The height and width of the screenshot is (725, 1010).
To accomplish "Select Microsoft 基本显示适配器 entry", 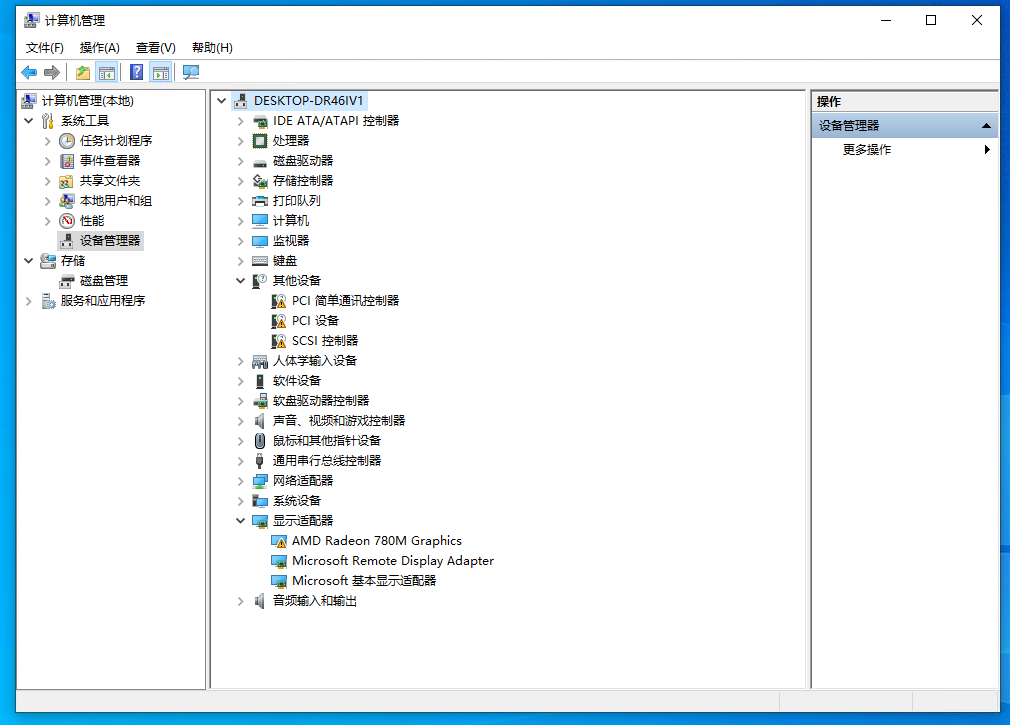I will tap(364, 581).
